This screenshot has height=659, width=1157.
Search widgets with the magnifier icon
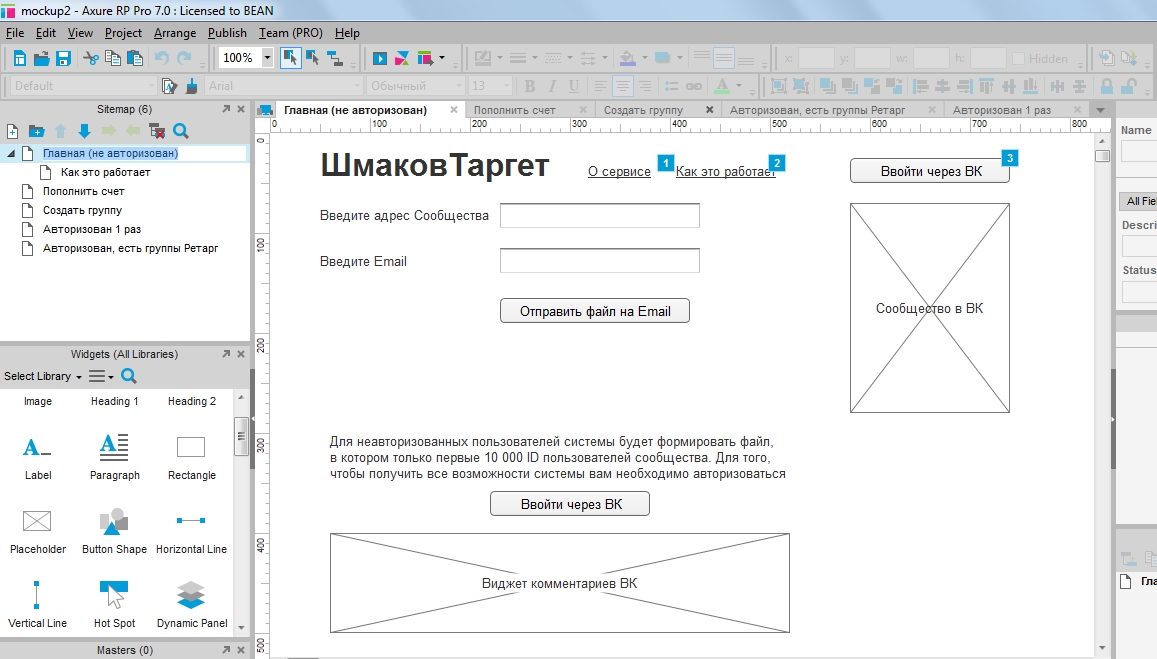pyautogui.click(x=128, y=376)
